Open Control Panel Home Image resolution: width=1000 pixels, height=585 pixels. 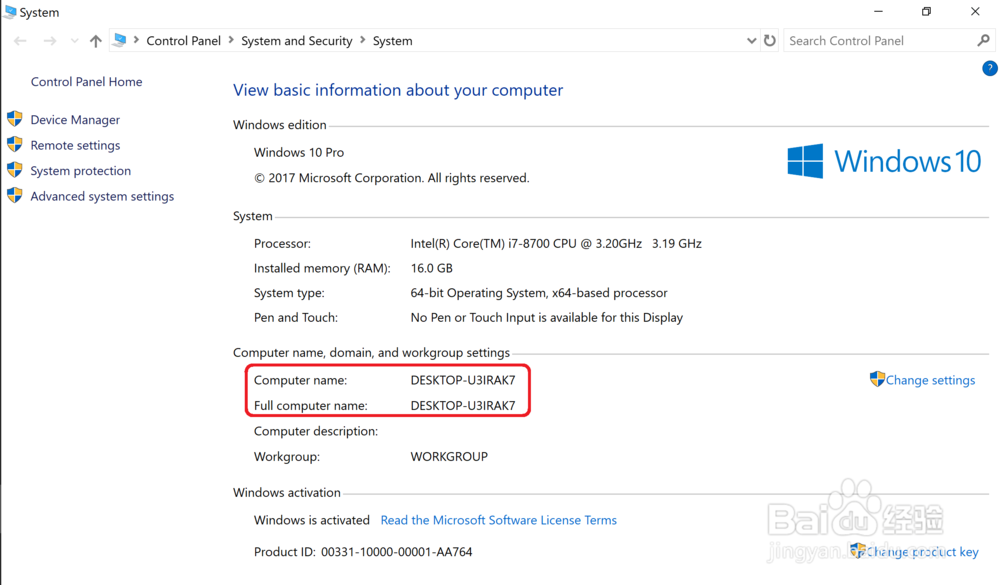(86, 82)
